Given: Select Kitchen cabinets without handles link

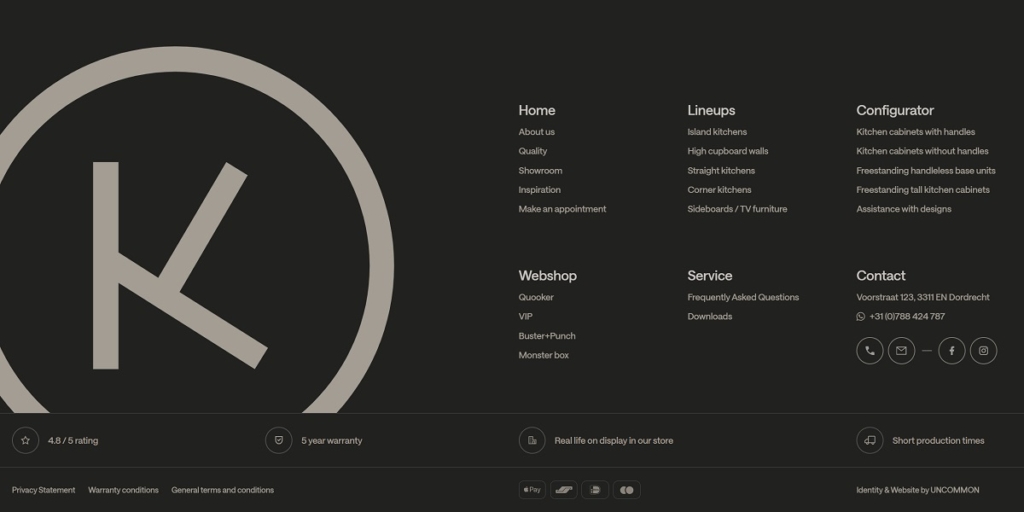Looking at the screenshot, I should [921, 151].
